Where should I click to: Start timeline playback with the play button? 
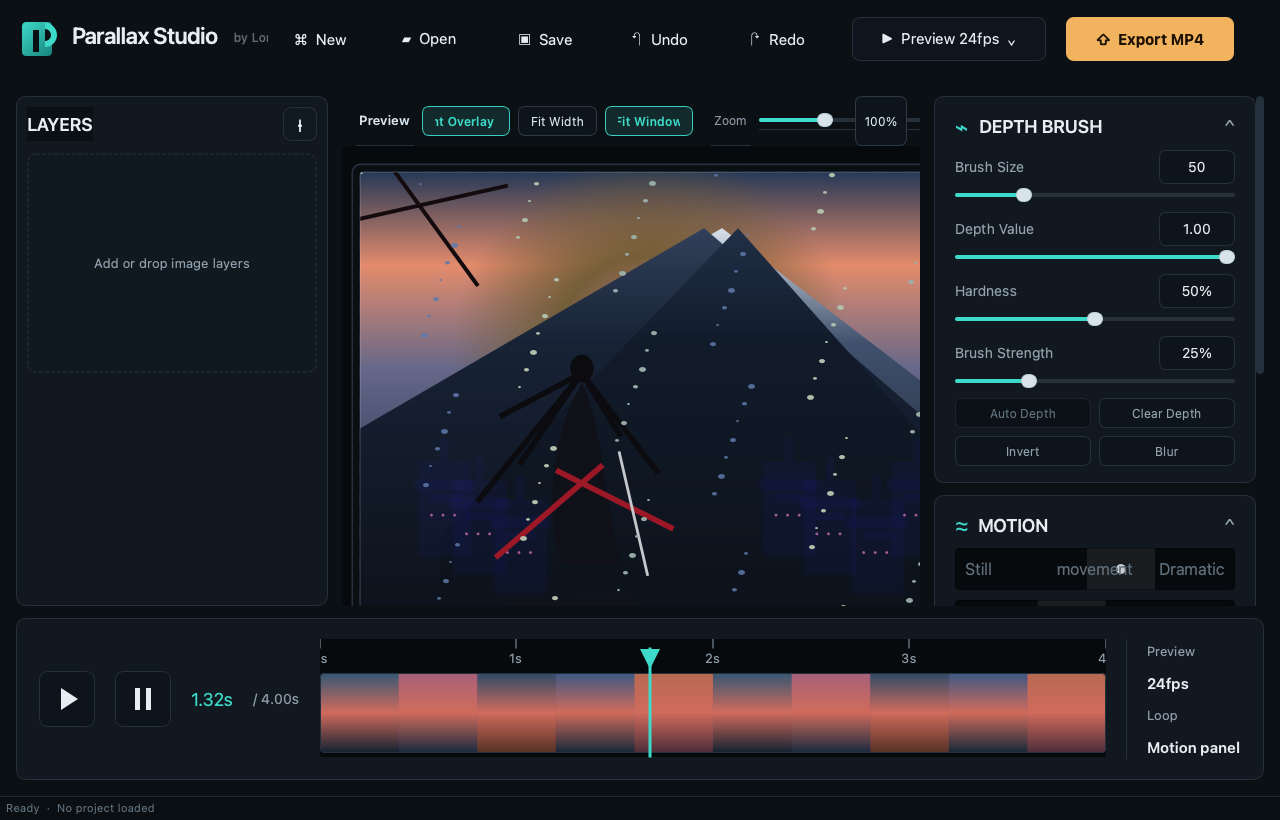point(67,699)
